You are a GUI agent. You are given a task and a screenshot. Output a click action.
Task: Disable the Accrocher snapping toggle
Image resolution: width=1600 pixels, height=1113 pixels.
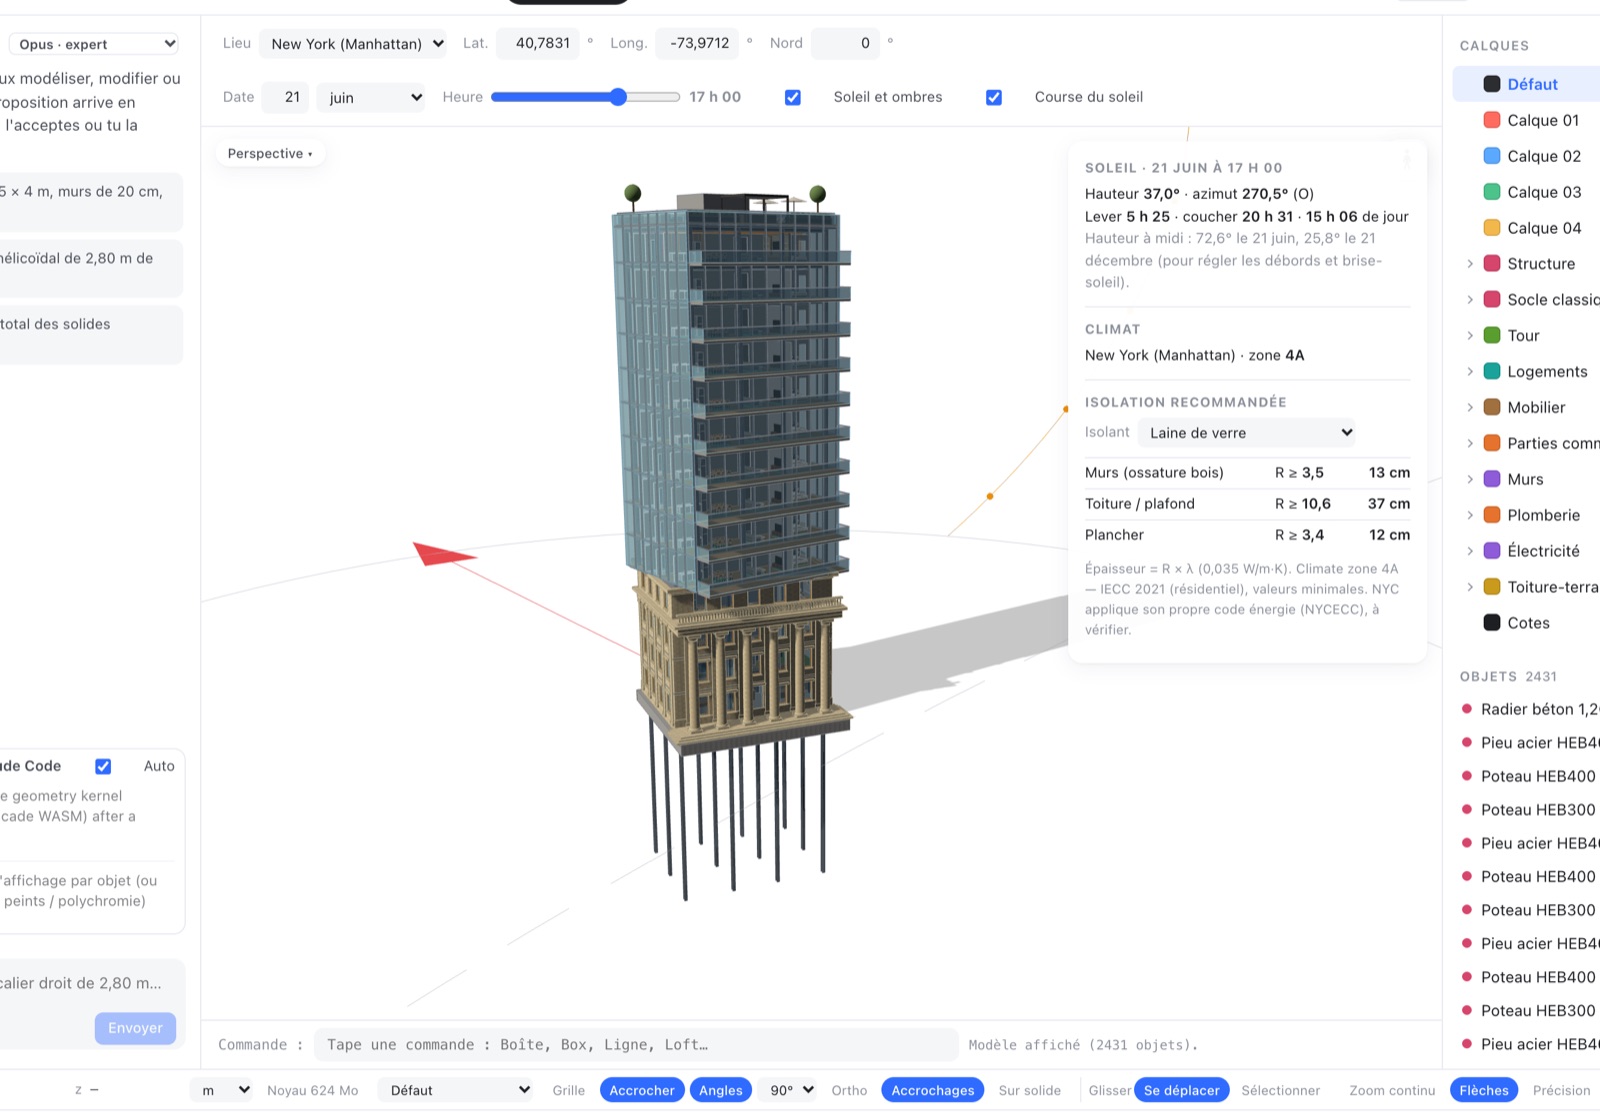click(x=642, y=1090)
